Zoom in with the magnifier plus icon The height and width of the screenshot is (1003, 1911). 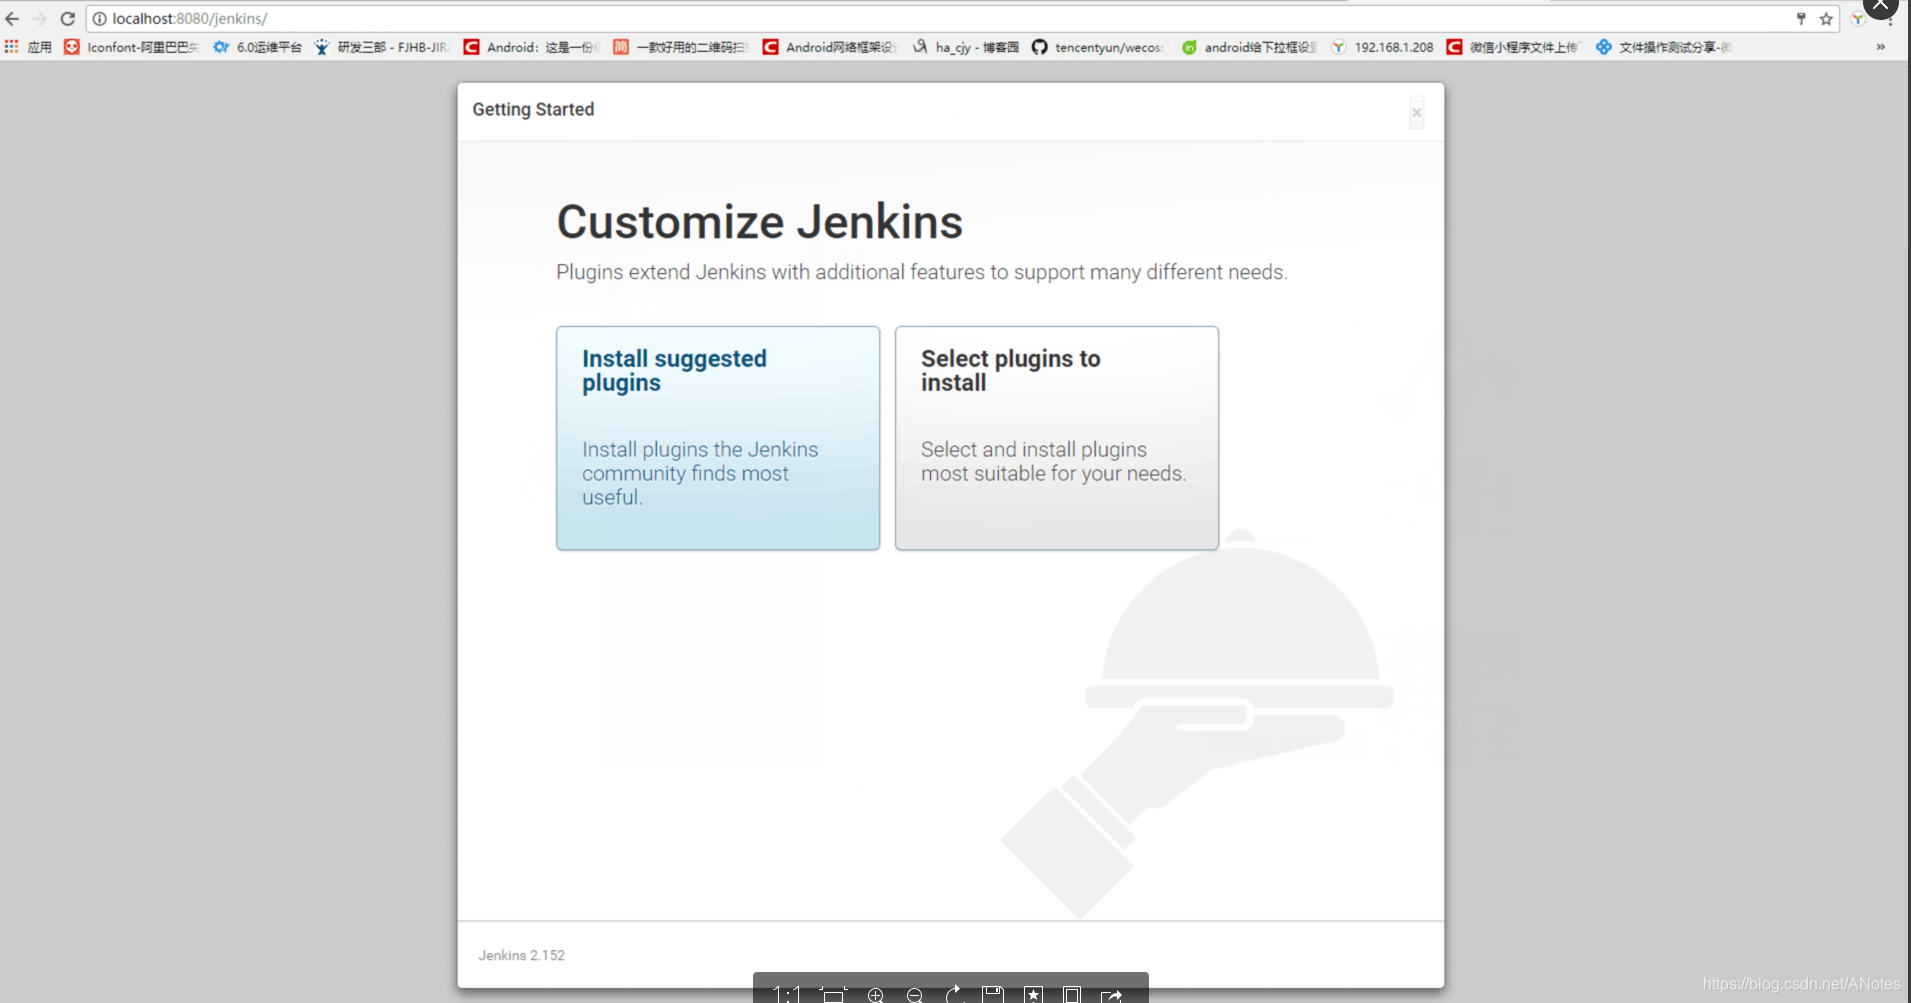coord(876,995)
